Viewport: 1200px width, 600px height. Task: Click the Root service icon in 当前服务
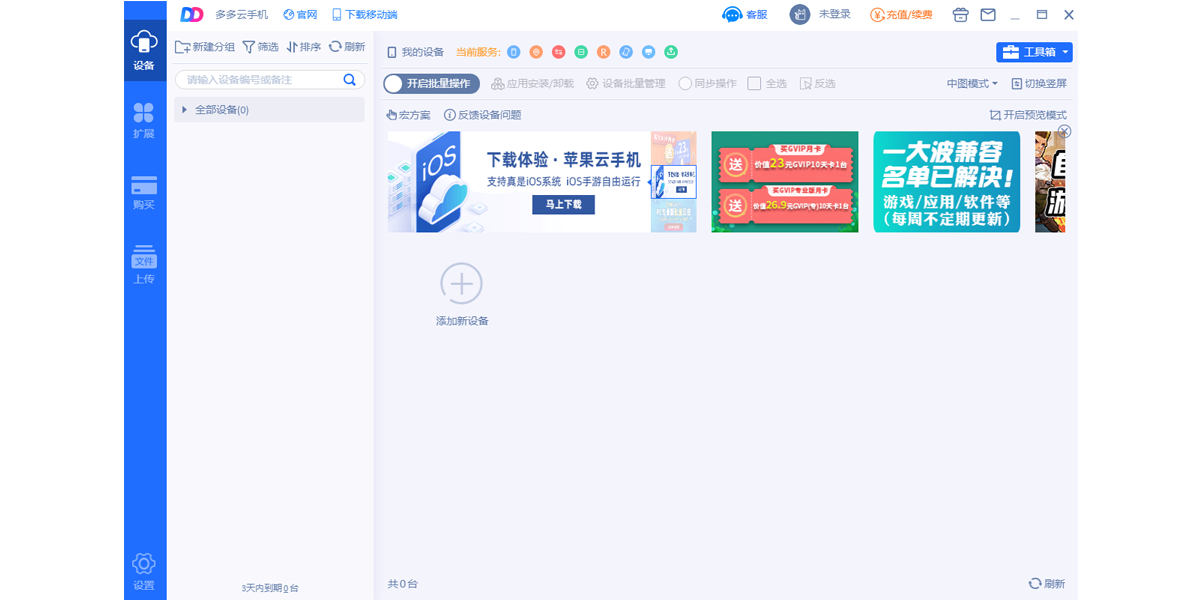(602, 51)
